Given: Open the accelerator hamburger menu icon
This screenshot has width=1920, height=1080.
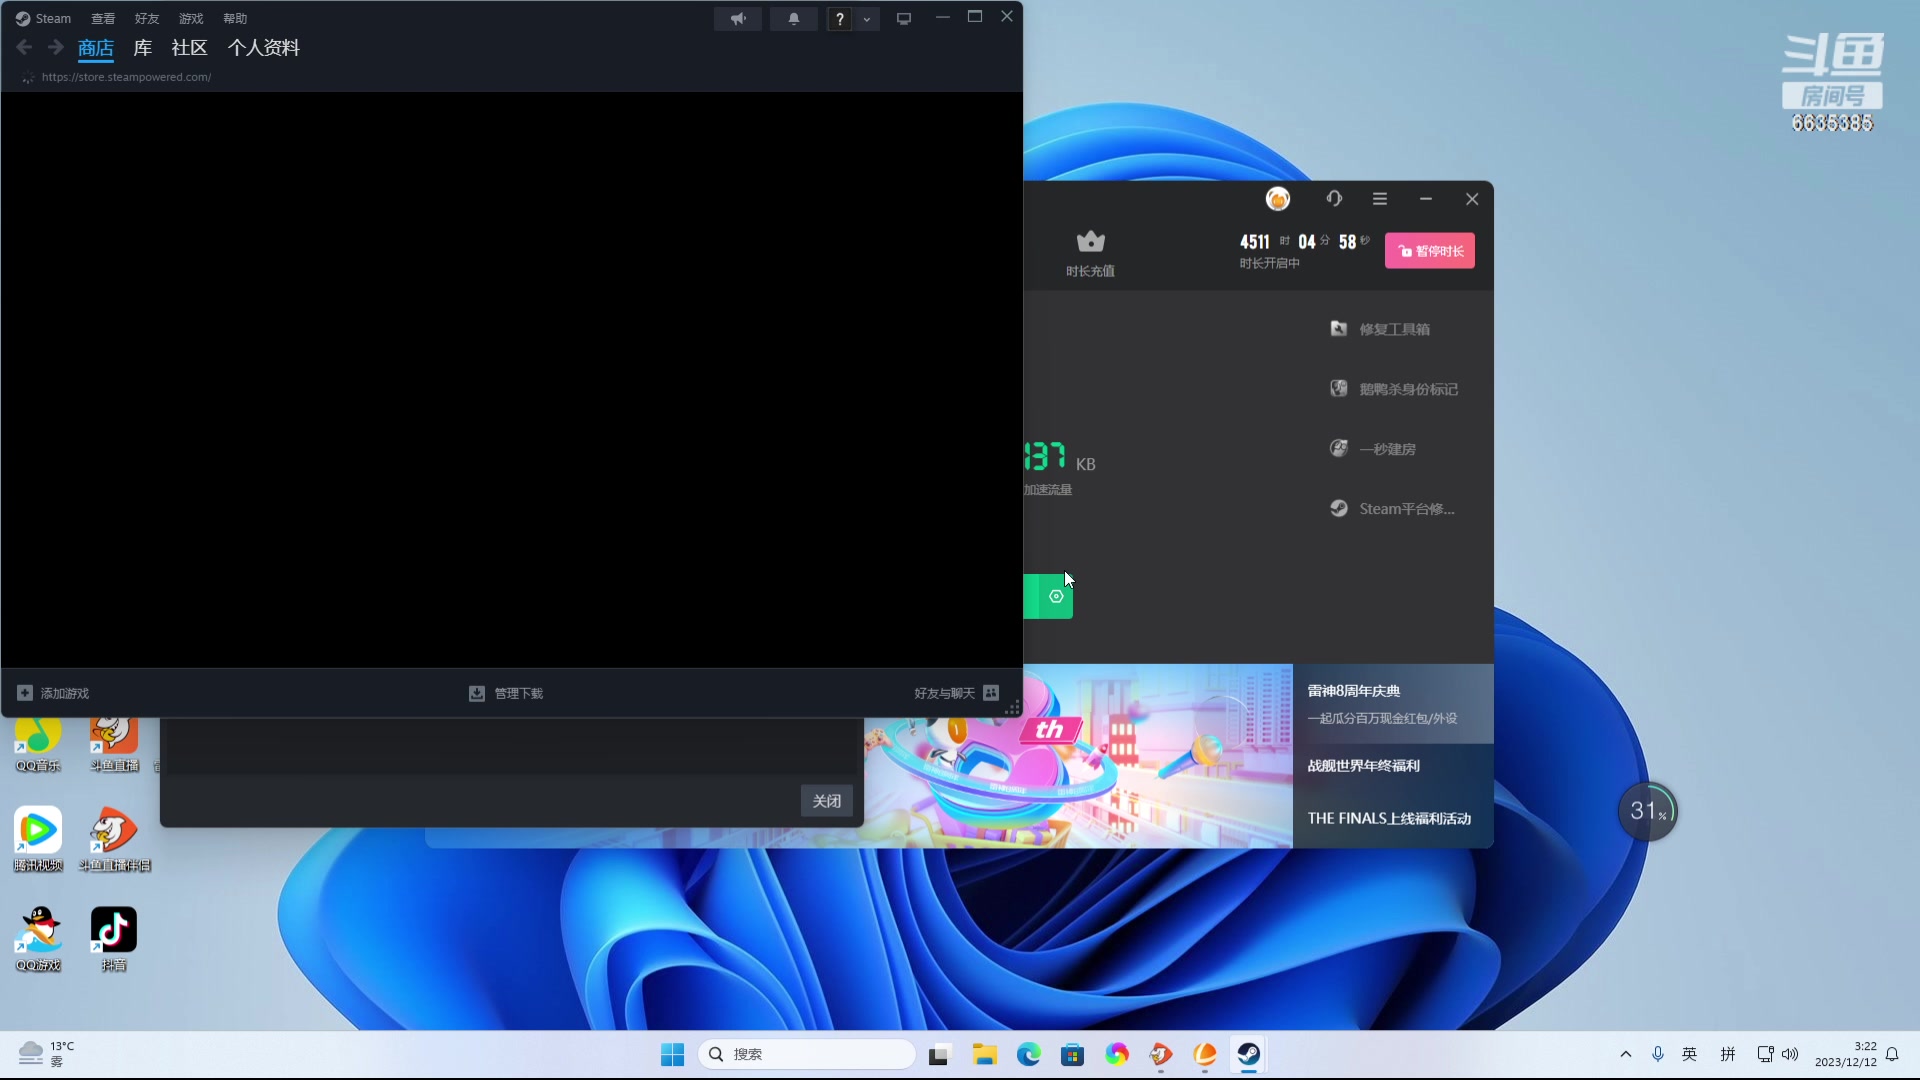Looking at the screenshot, I should pos(1380,199).
